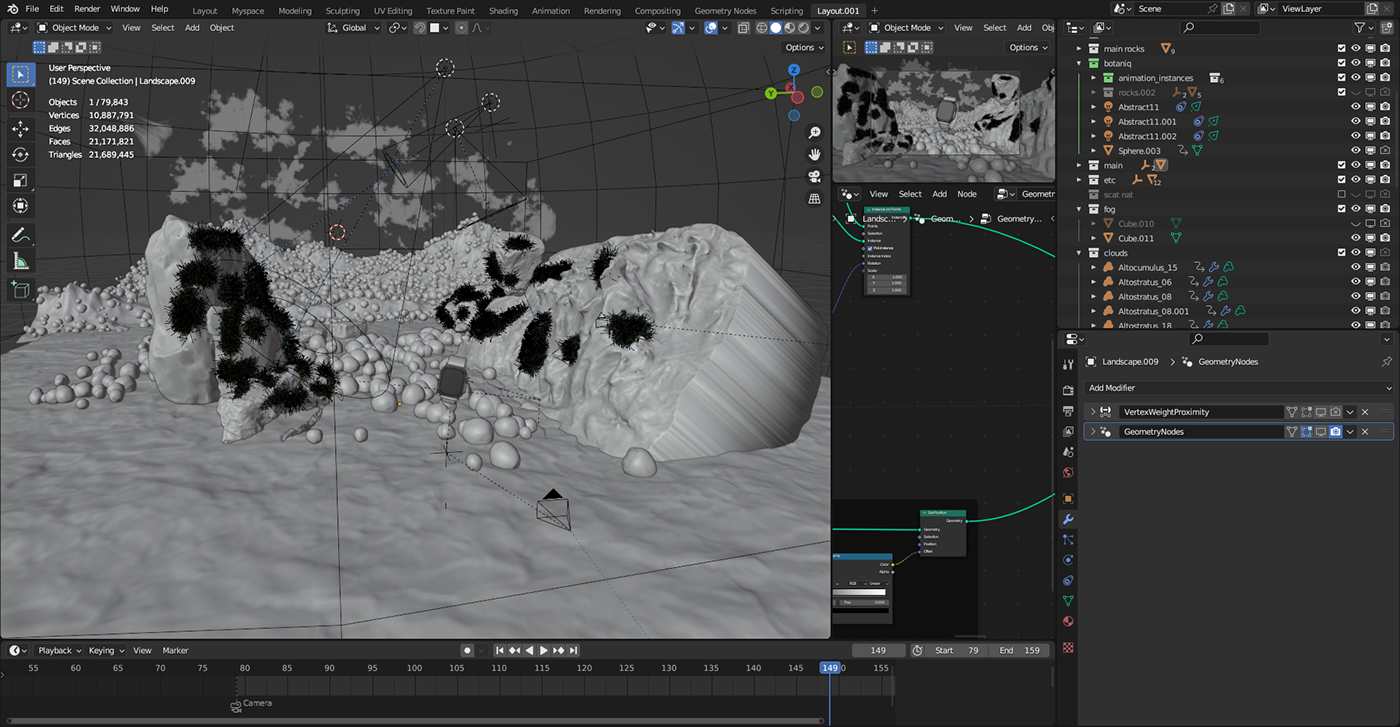Image resolution: width=1400 pixels, height=727 pixels.
Task: Remove the GeometryNodes modifier with X button
Action: (x=1365, y=432)
